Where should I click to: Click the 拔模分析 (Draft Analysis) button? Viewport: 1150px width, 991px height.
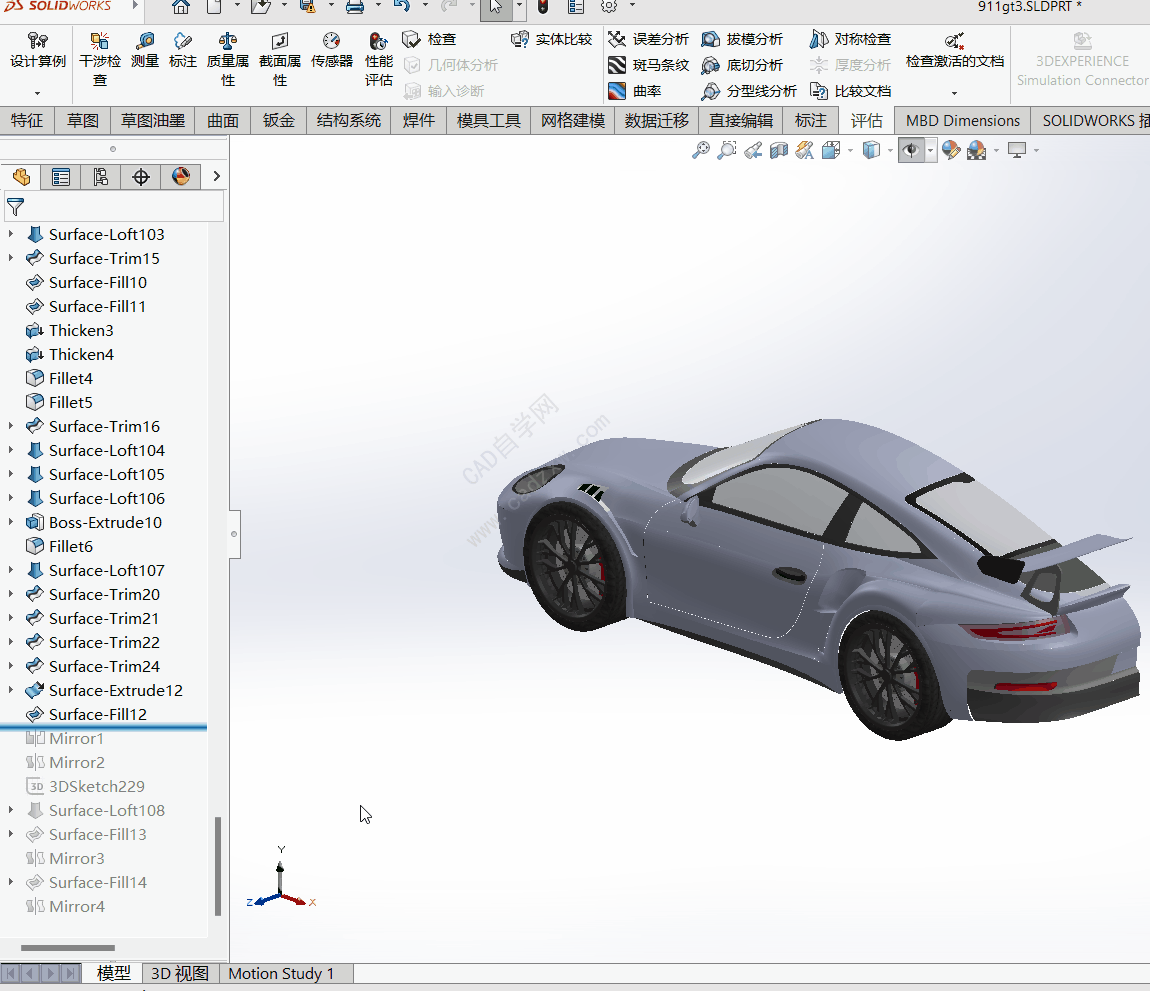coord(742,39)
